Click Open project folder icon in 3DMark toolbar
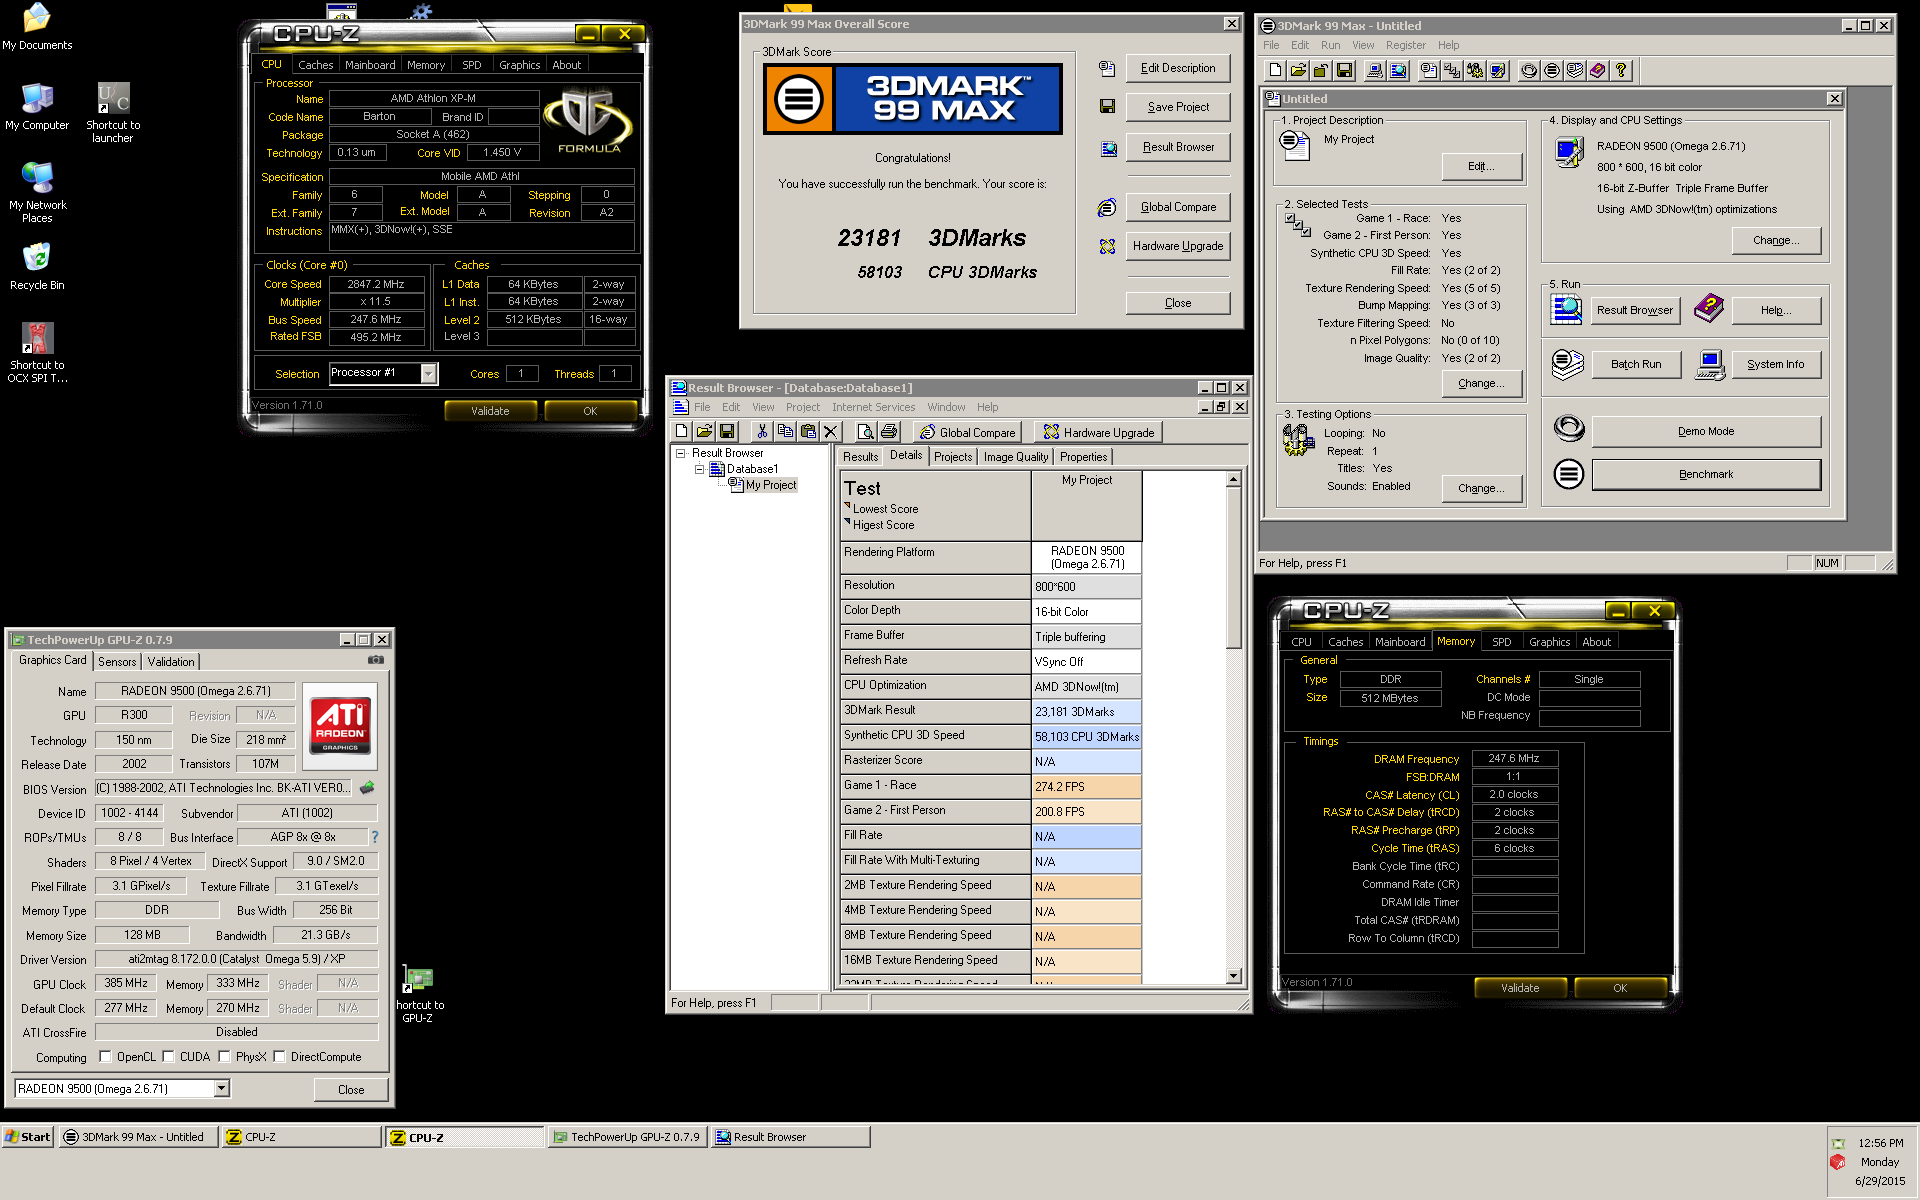The height and width of the screenshot is (1200, 1920). [1298, 71]
